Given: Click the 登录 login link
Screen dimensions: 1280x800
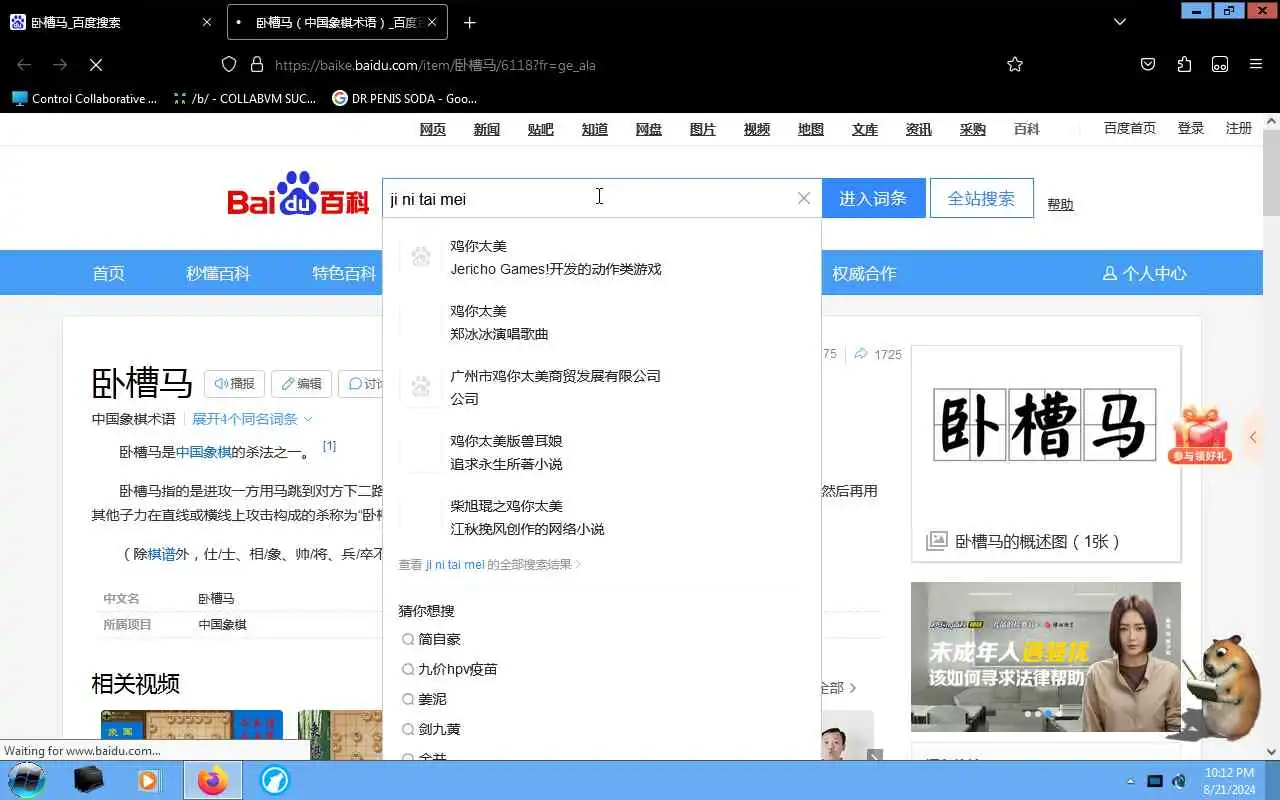Looking at the screenshot, I should (x=1191, y=128).
